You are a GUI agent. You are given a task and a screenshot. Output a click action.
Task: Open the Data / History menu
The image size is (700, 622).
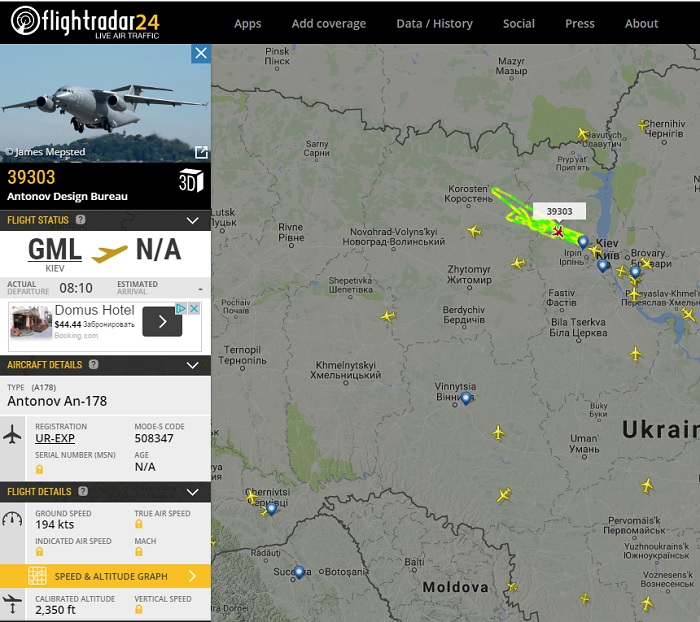[434, 24]
